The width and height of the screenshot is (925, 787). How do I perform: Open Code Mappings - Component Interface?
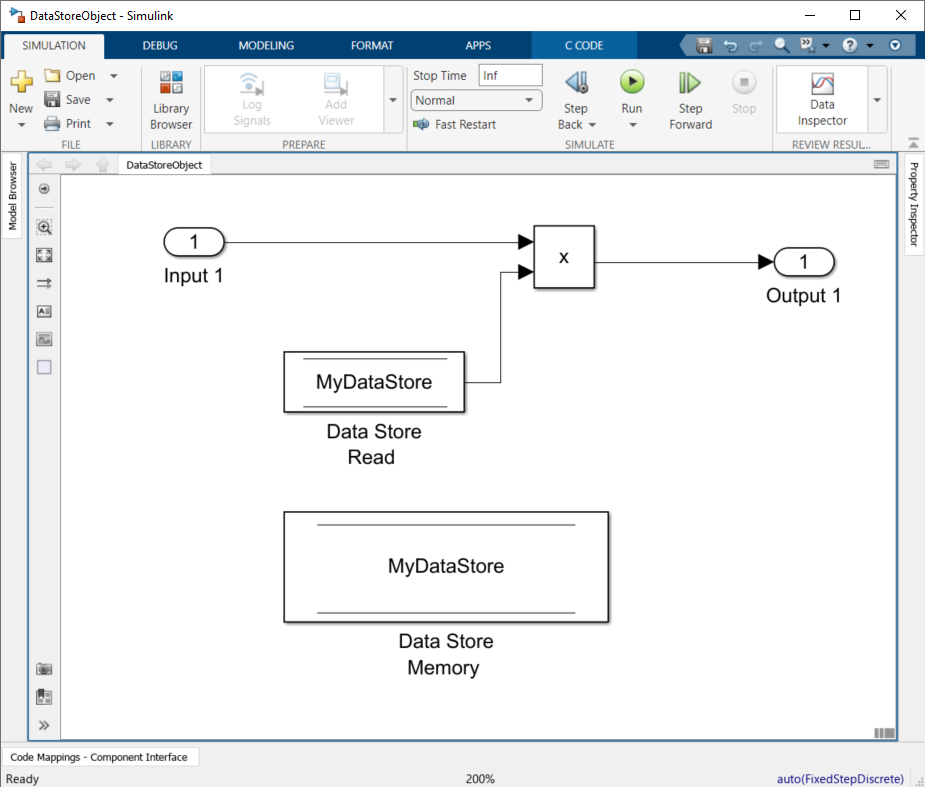(99, 757)
